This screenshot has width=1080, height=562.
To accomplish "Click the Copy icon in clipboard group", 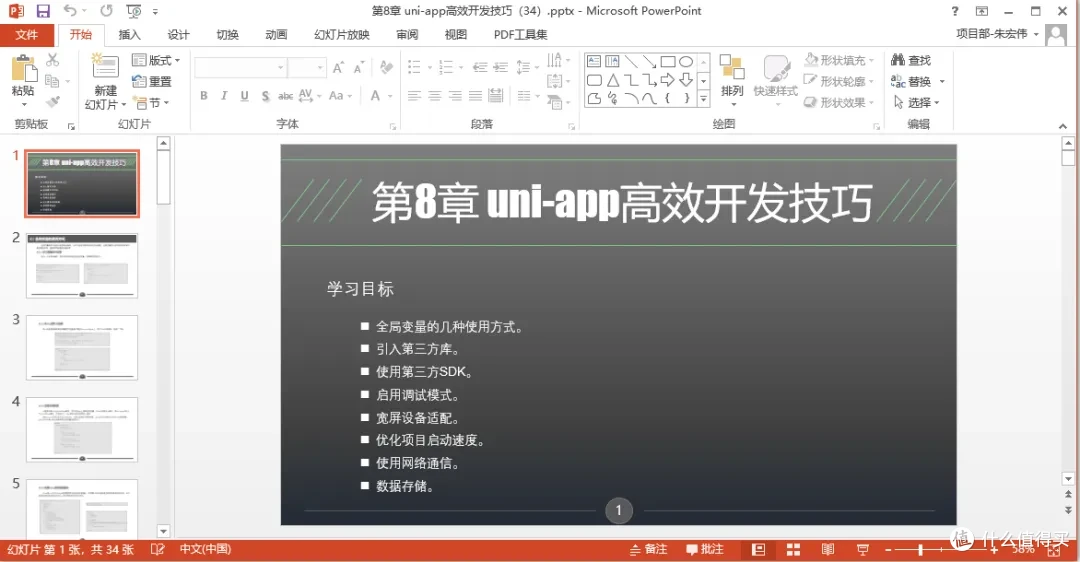I will [x=52, y=81].
